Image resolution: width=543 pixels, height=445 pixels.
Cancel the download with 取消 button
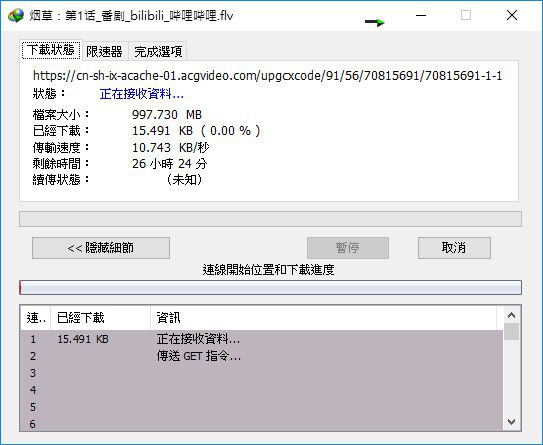tap(454, 248)
